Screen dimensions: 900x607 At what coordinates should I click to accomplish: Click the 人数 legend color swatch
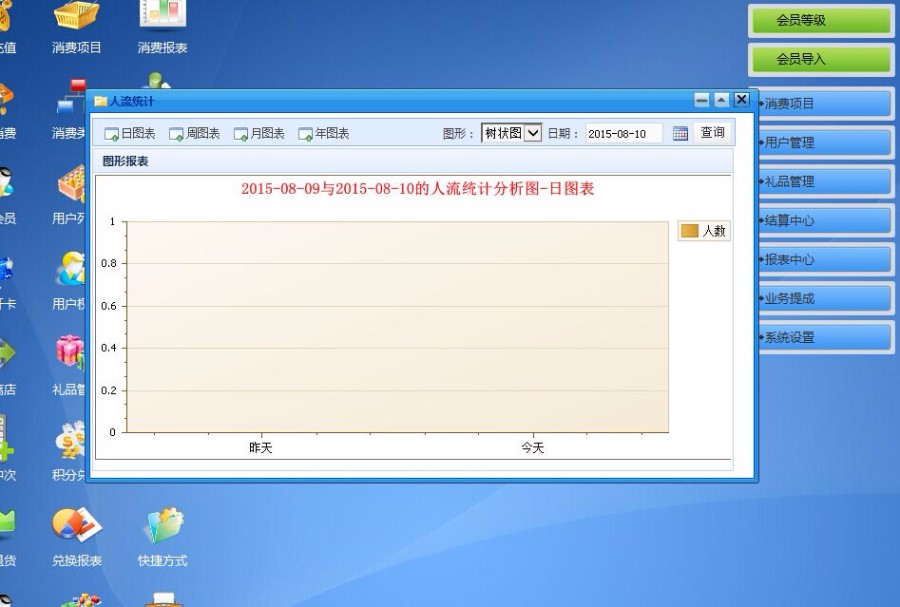point(688,229)
